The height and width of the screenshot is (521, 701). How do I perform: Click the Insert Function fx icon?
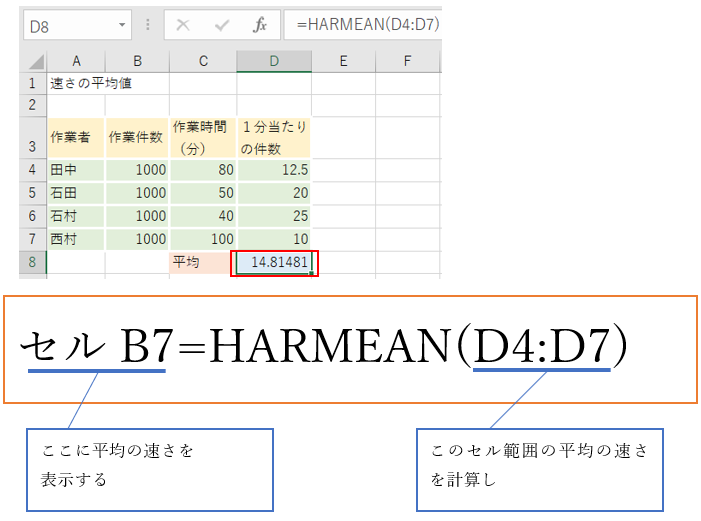259,25
